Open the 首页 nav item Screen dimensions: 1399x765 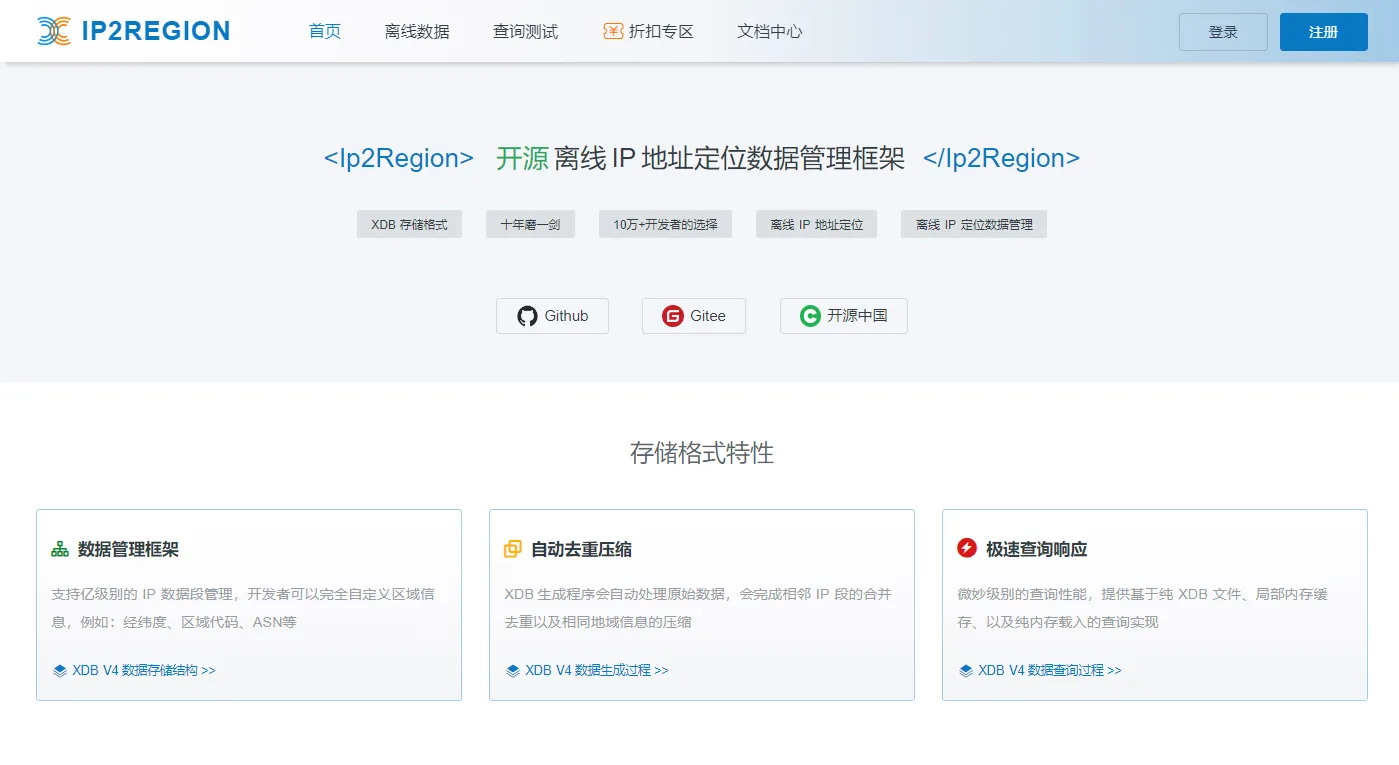coord(325,31)
